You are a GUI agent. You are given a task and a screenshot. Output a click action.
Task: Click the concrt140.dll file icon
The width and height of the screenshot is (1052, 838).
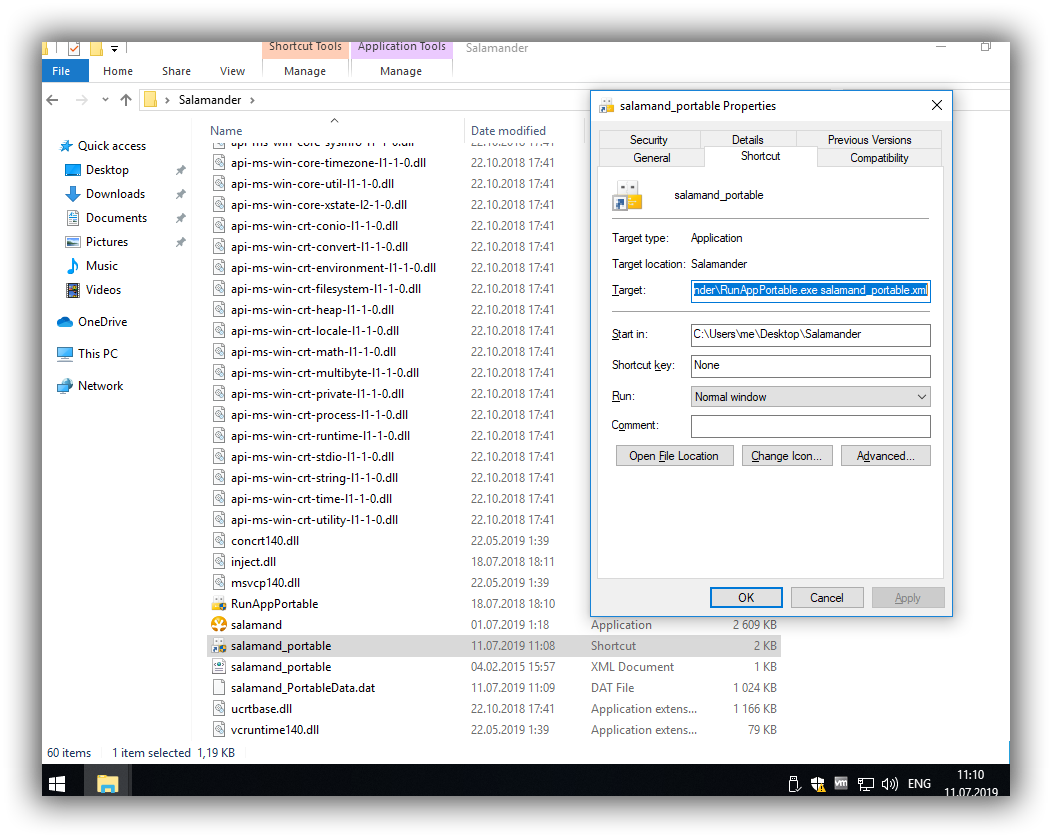coord(219,541)
